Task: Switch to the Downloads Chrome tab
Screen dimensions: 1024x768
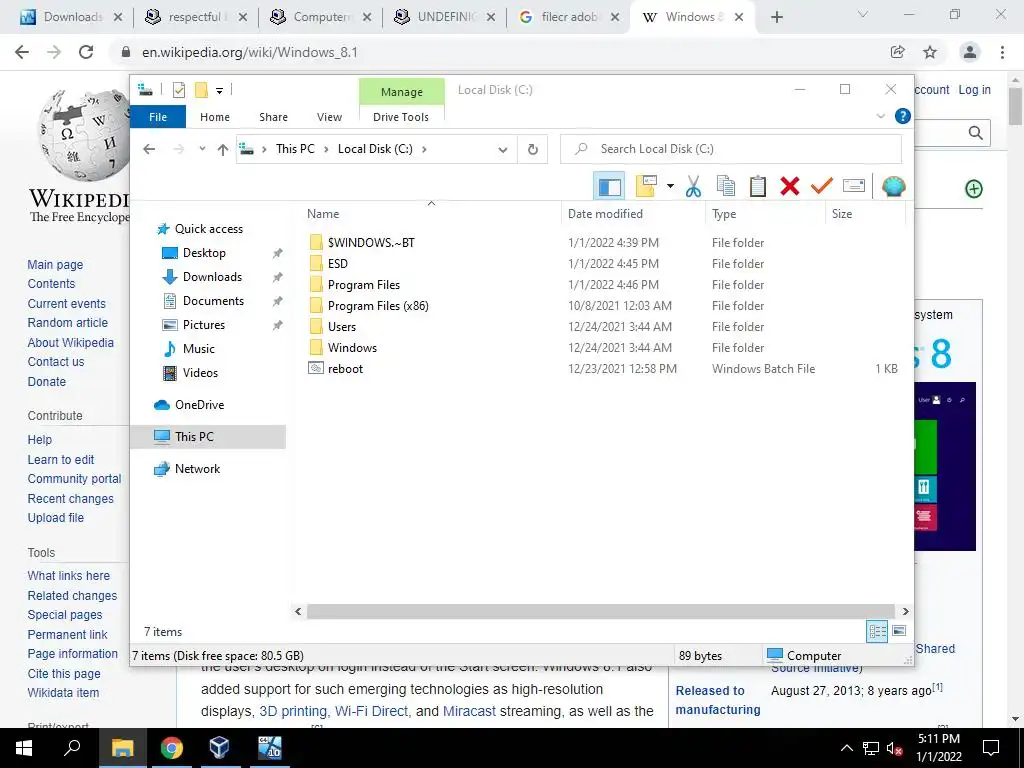Action: pyautogui.click(x=72, y=17)
